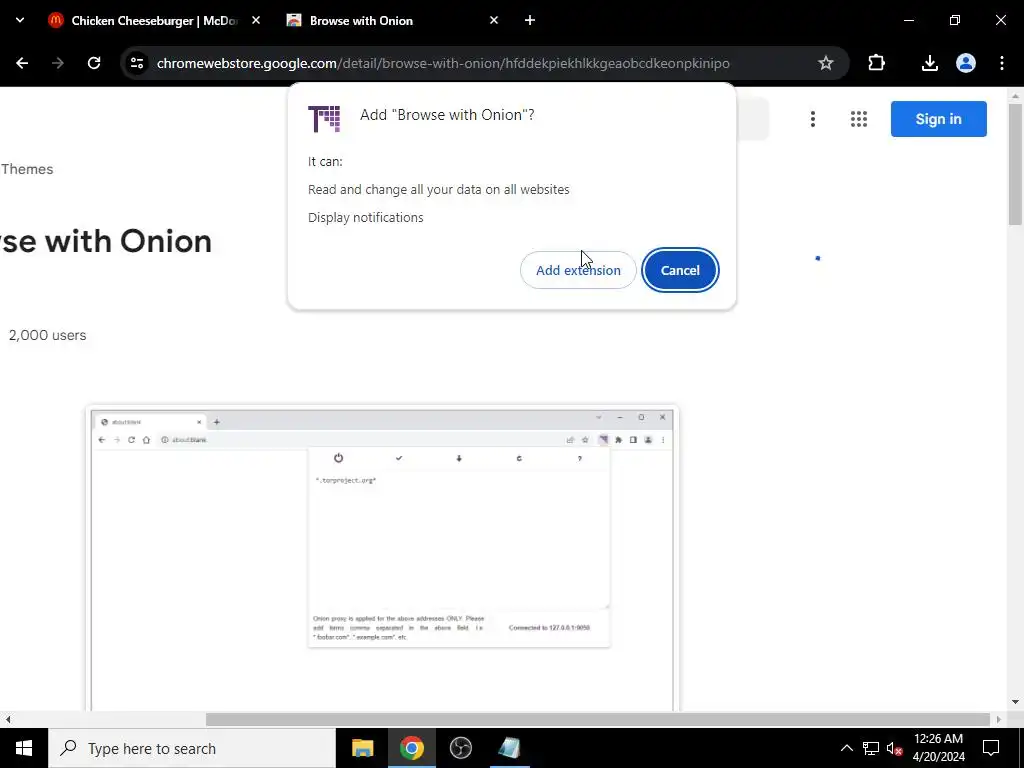Image resolution: width=1024 pixels, height=768 pixels.
Task: Open File Explorer from the taskbar
Action: (x=362, y=748)
